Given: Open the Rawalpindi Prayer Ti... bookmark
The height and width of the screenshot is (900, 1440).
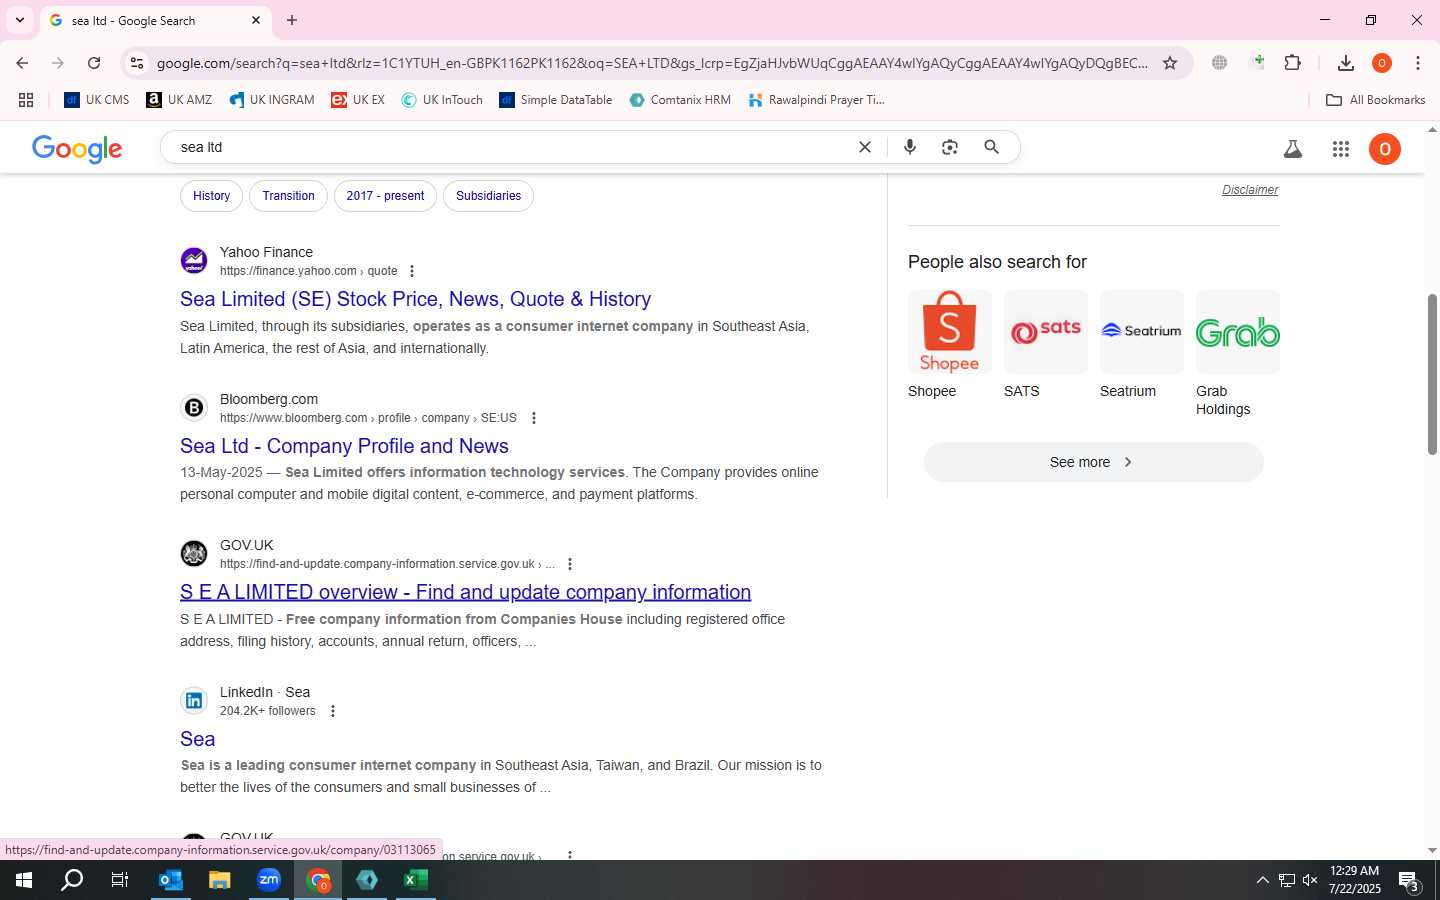Looking at the screenshot, I should click(816, 100).
